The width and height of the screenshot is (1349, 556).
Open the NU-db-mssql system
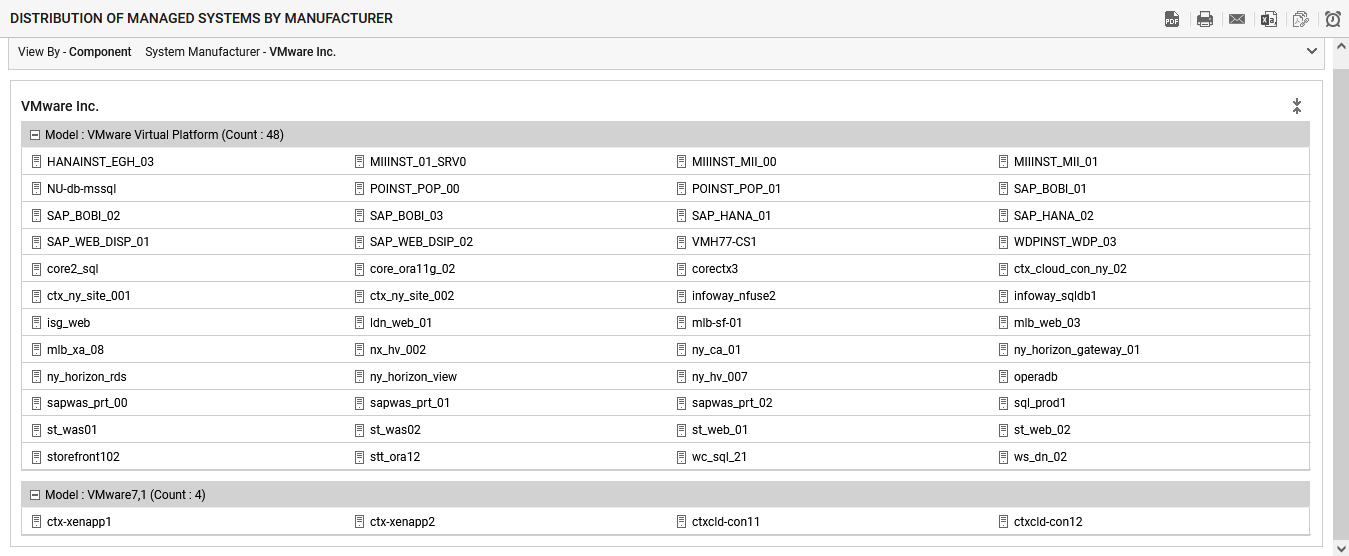tap(82, 189)
